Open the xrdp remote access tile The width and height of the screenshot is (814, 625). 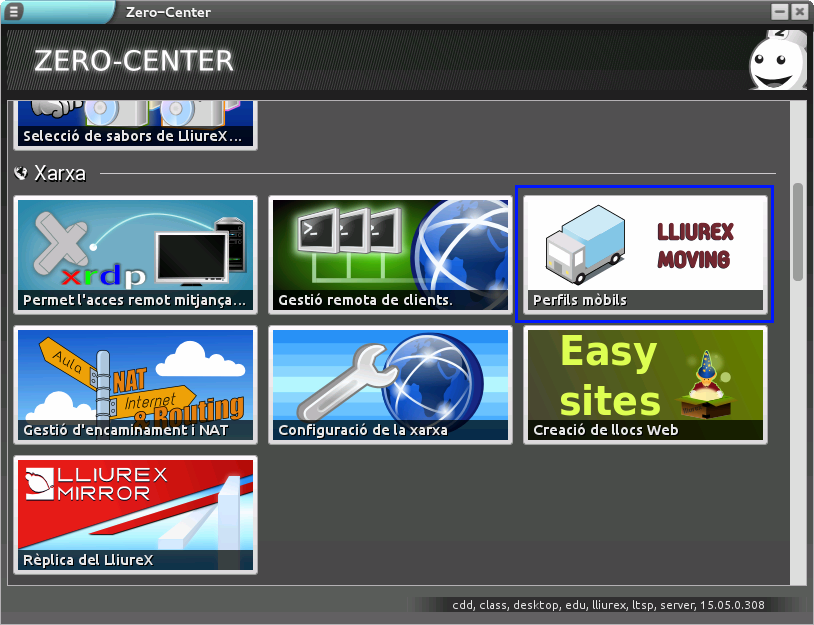pos(135,253)
